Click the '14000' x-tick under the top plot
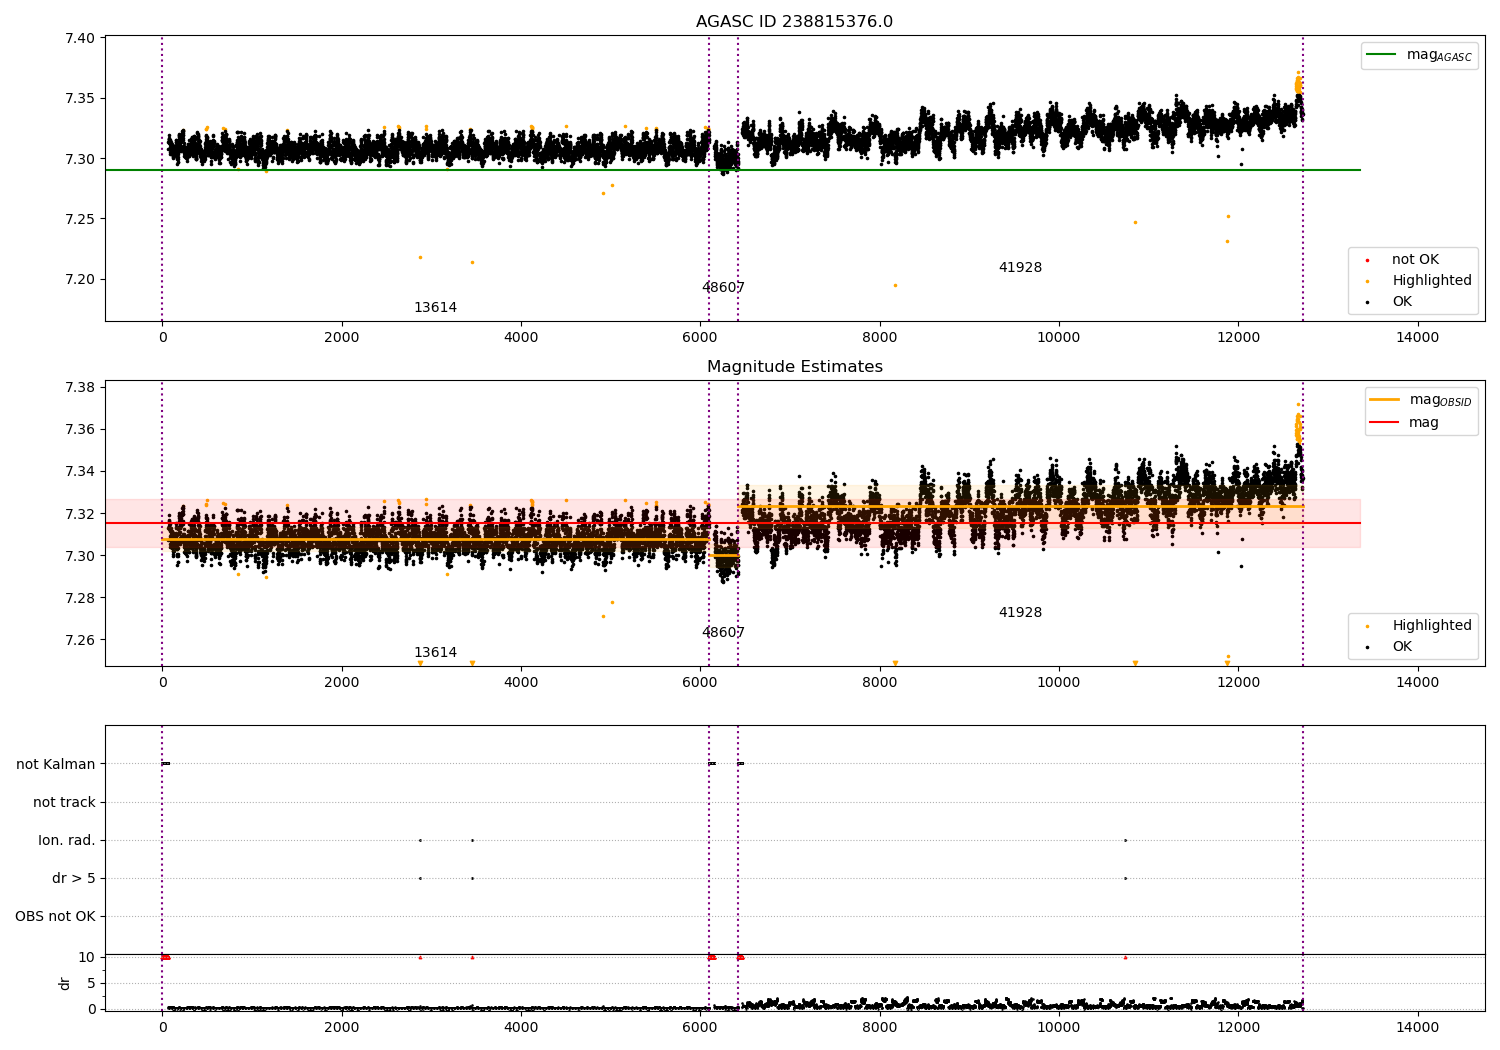1500x1050 pixels. (x=1417, y=337)
